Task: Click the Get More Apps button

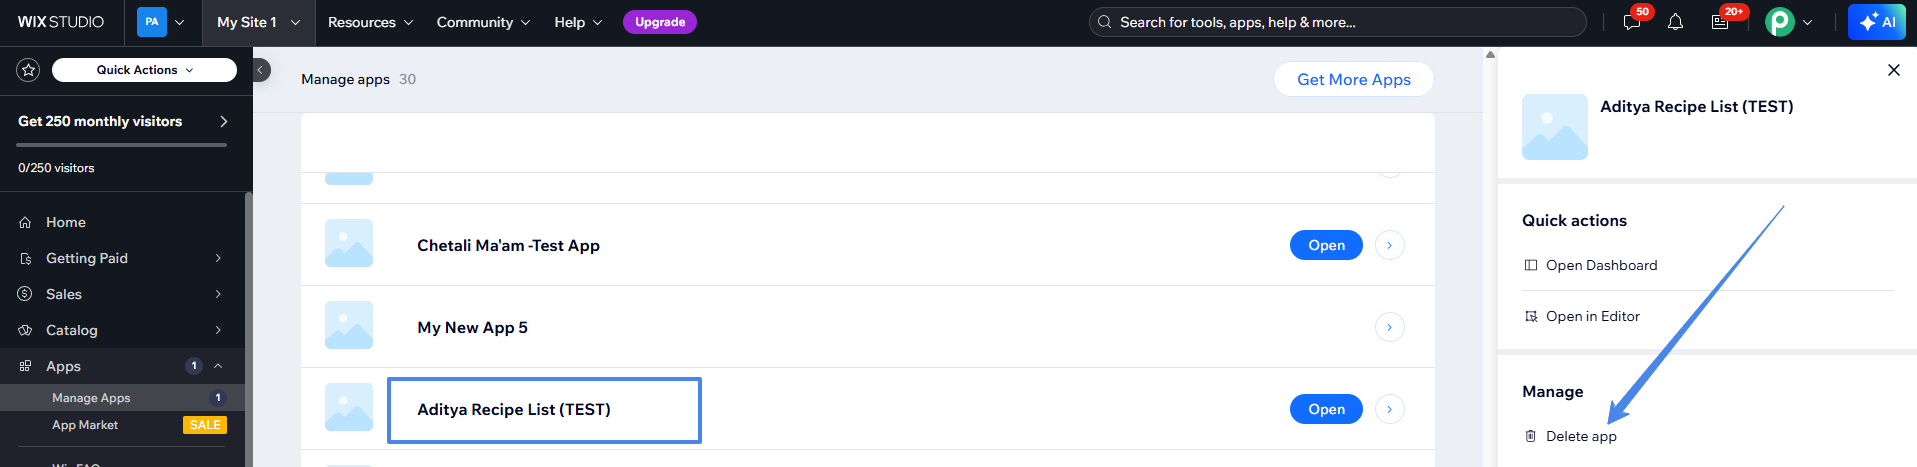Action: [1353, 79]
